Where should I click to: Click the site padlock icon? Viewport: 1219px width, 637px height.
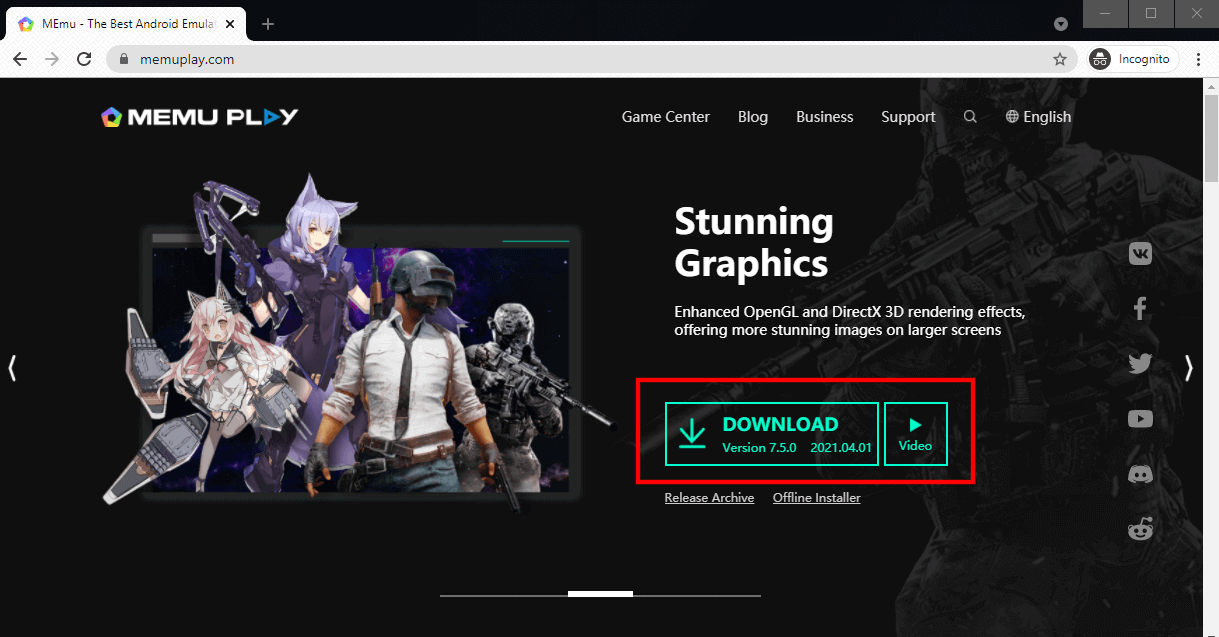coord(124,59)
